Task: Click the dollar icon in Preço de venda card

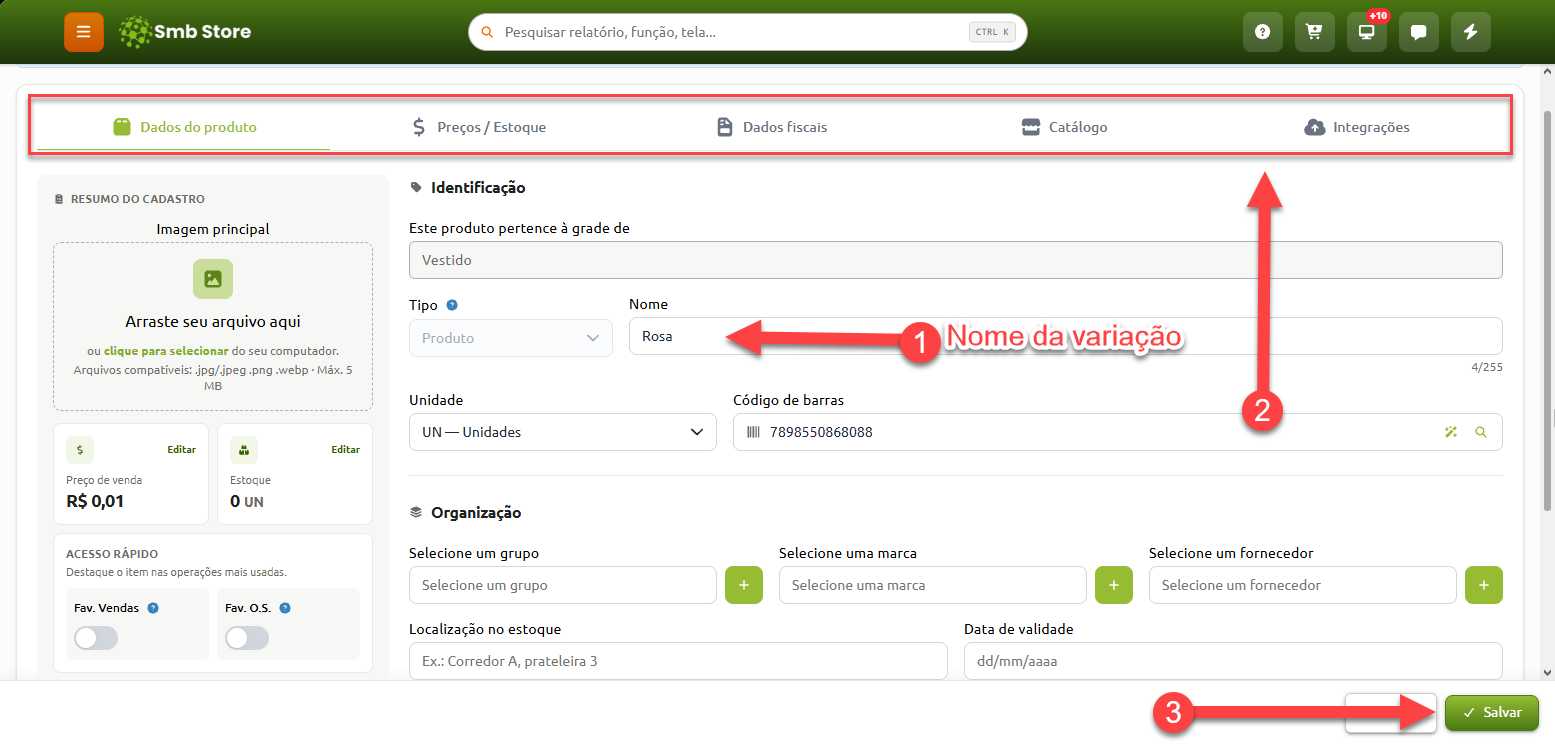Action: pyautogui.click(x=80, y=450)
